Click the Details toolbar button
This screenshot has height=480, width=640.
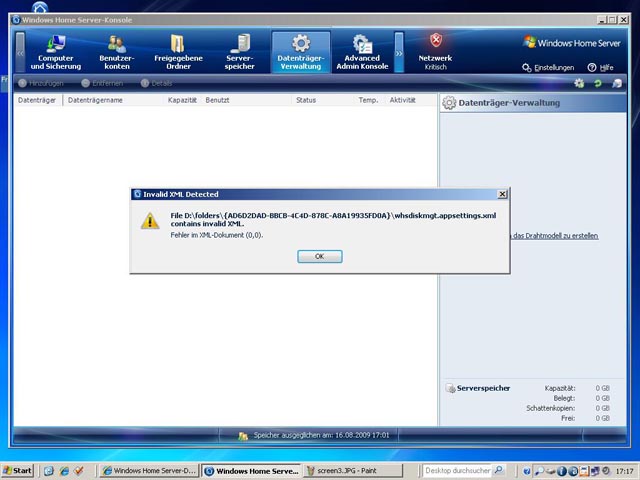click(x=156, y=83)
